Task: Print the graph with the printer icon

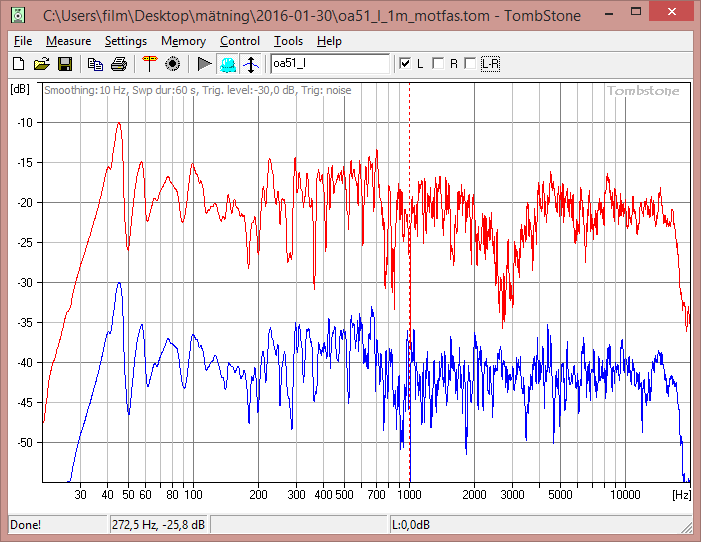Action: click(118, 64)
